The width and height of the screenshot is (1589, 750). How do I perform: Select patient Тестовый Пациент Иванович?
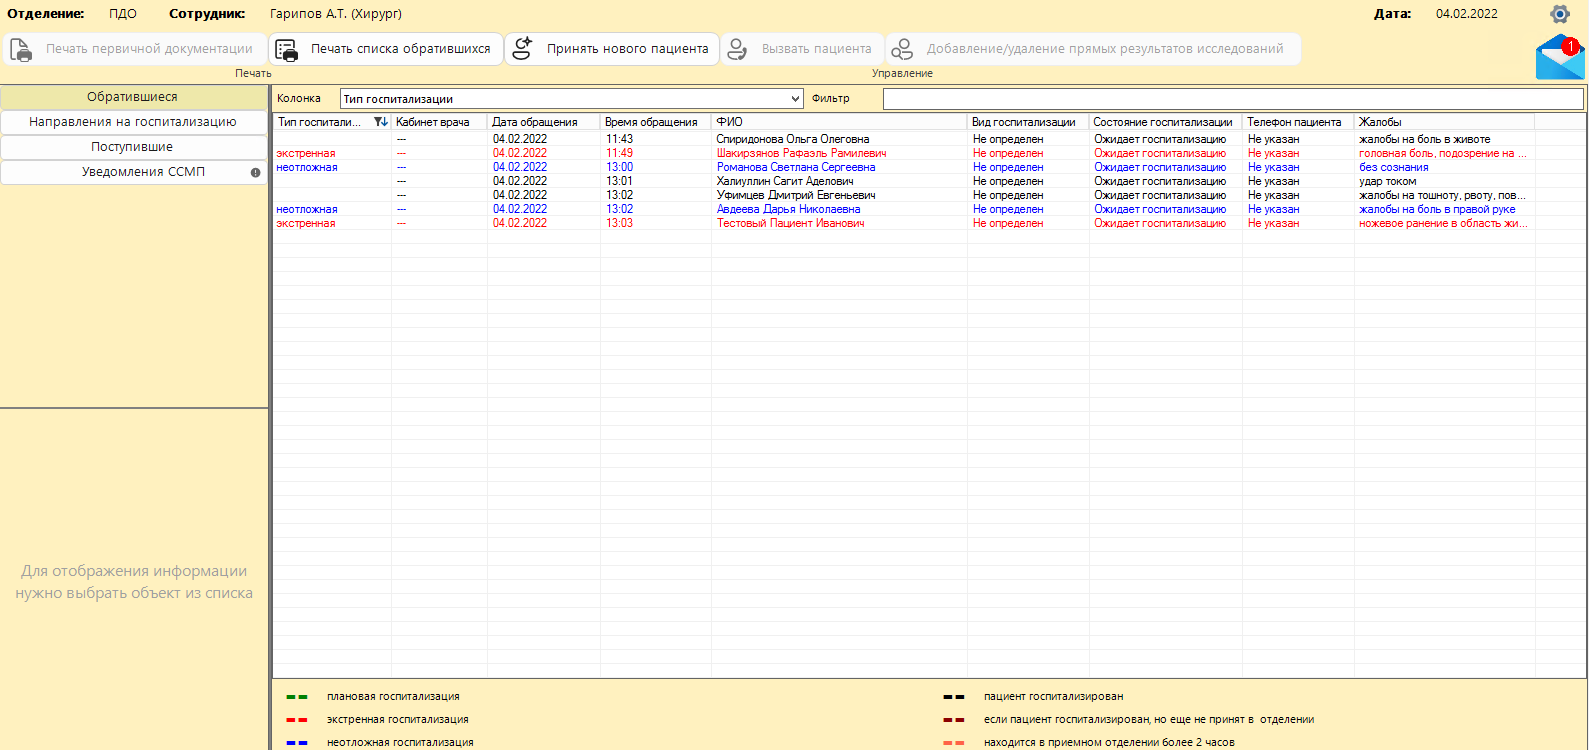[x=790, y=223]
